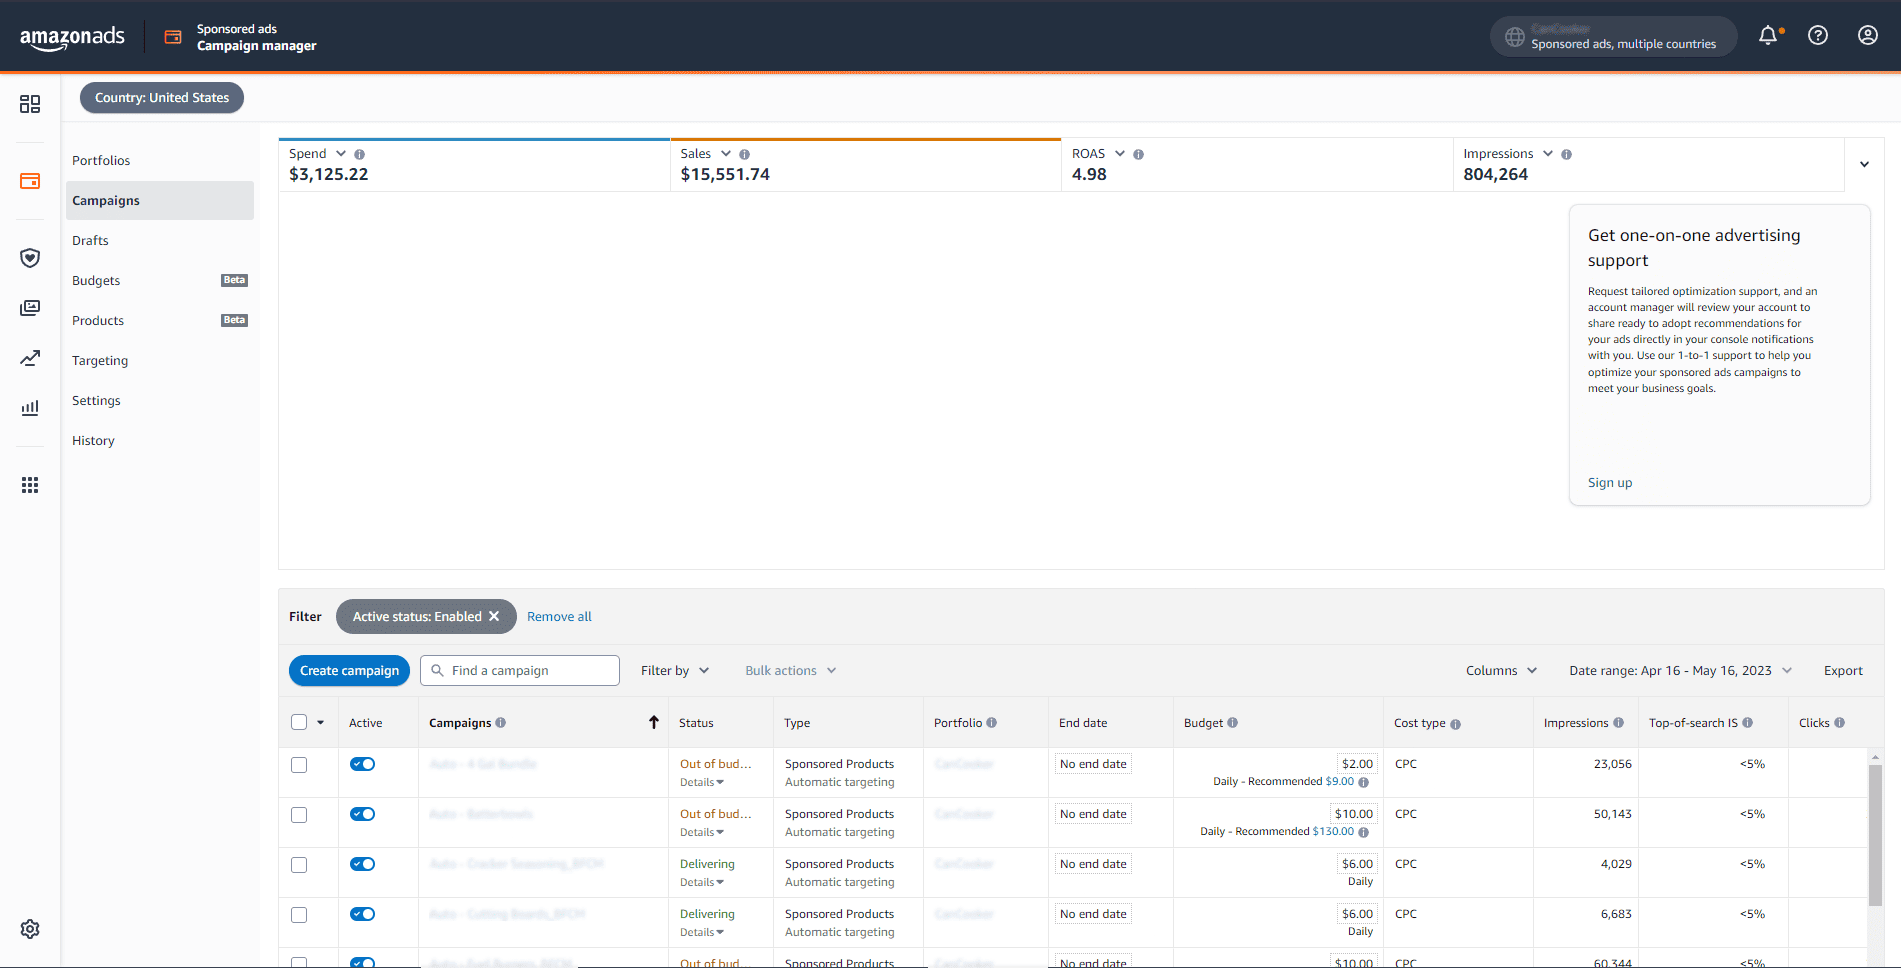
Task: Click the info icon next to Spend metric
Action: tap(360, 155)
